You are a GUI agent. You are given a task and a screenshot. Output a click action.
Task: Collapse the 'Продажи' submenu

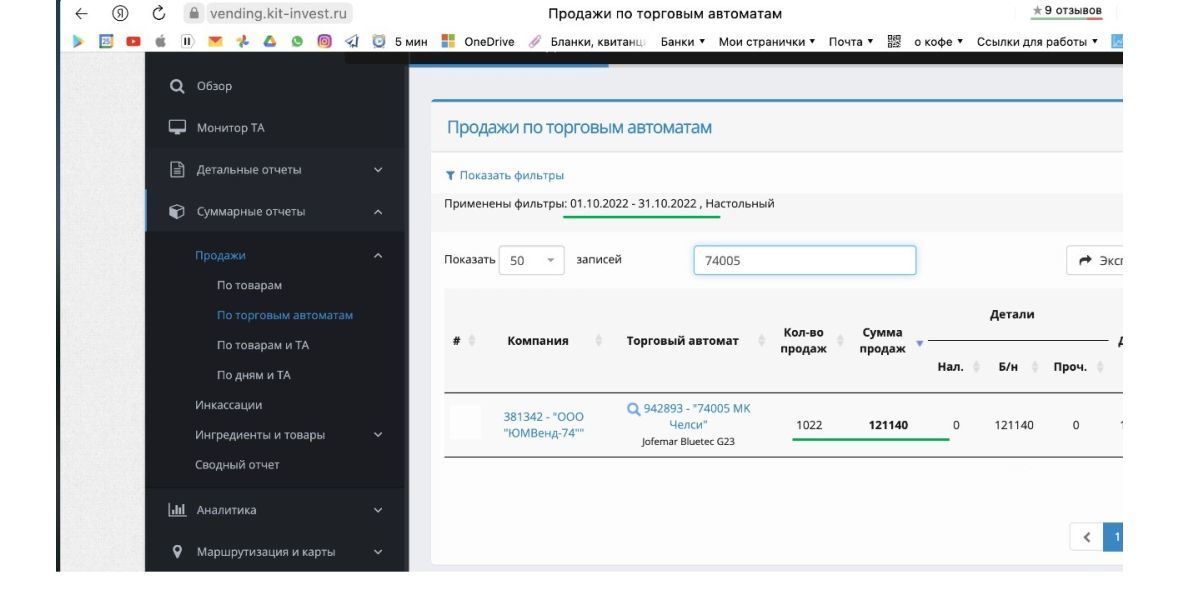289,256
